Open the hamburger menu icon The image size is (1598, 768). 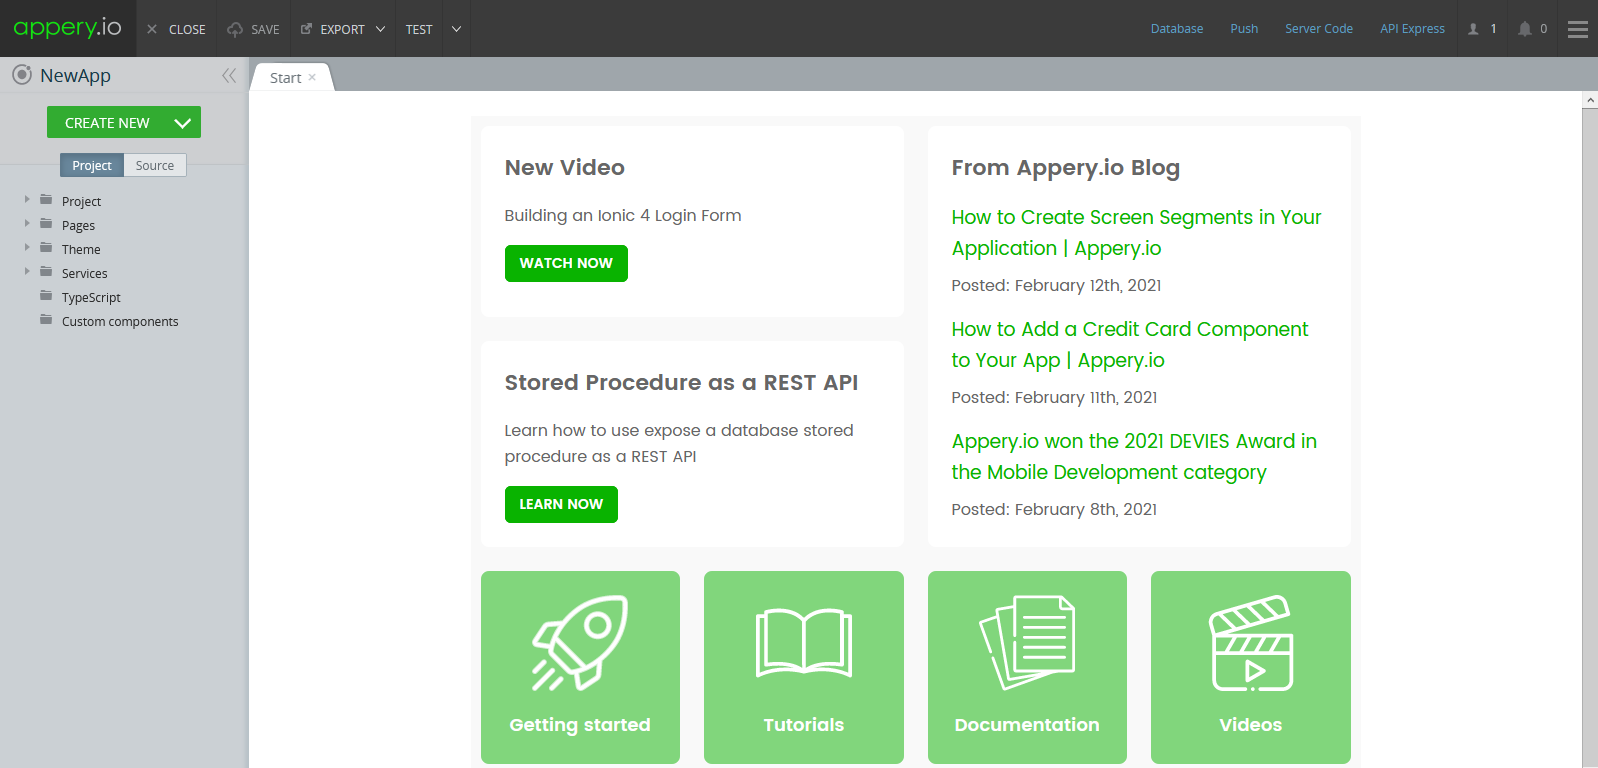[1578, 29]
